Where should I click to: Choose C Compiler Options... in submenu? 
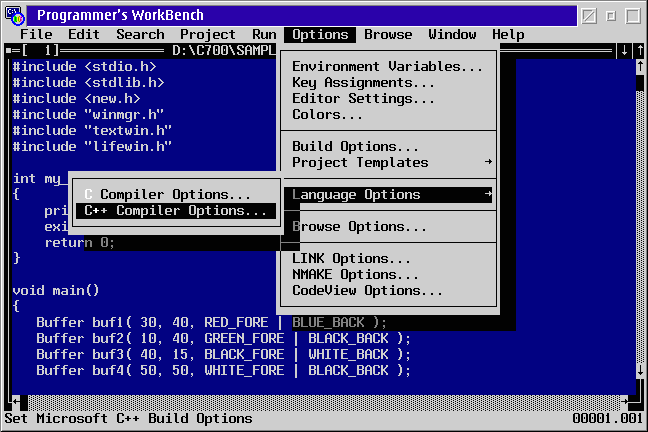176,194
